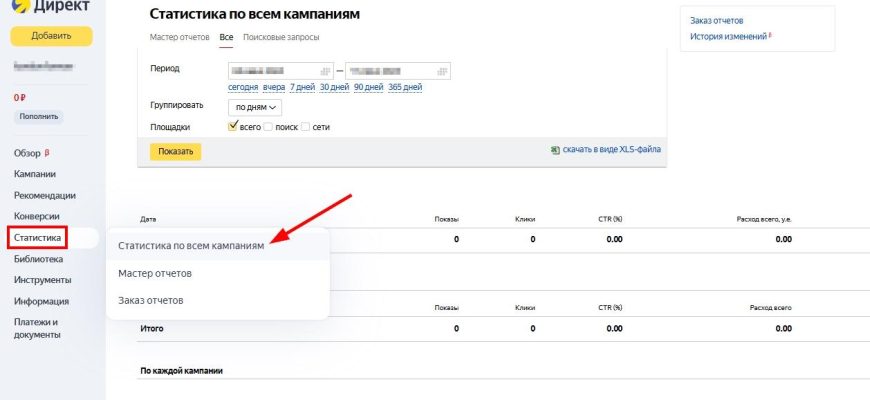Enable the 'поиск' platforms checkbox
Image resolution: width=870 pixels, height=400 pixels.
(267, 127)
